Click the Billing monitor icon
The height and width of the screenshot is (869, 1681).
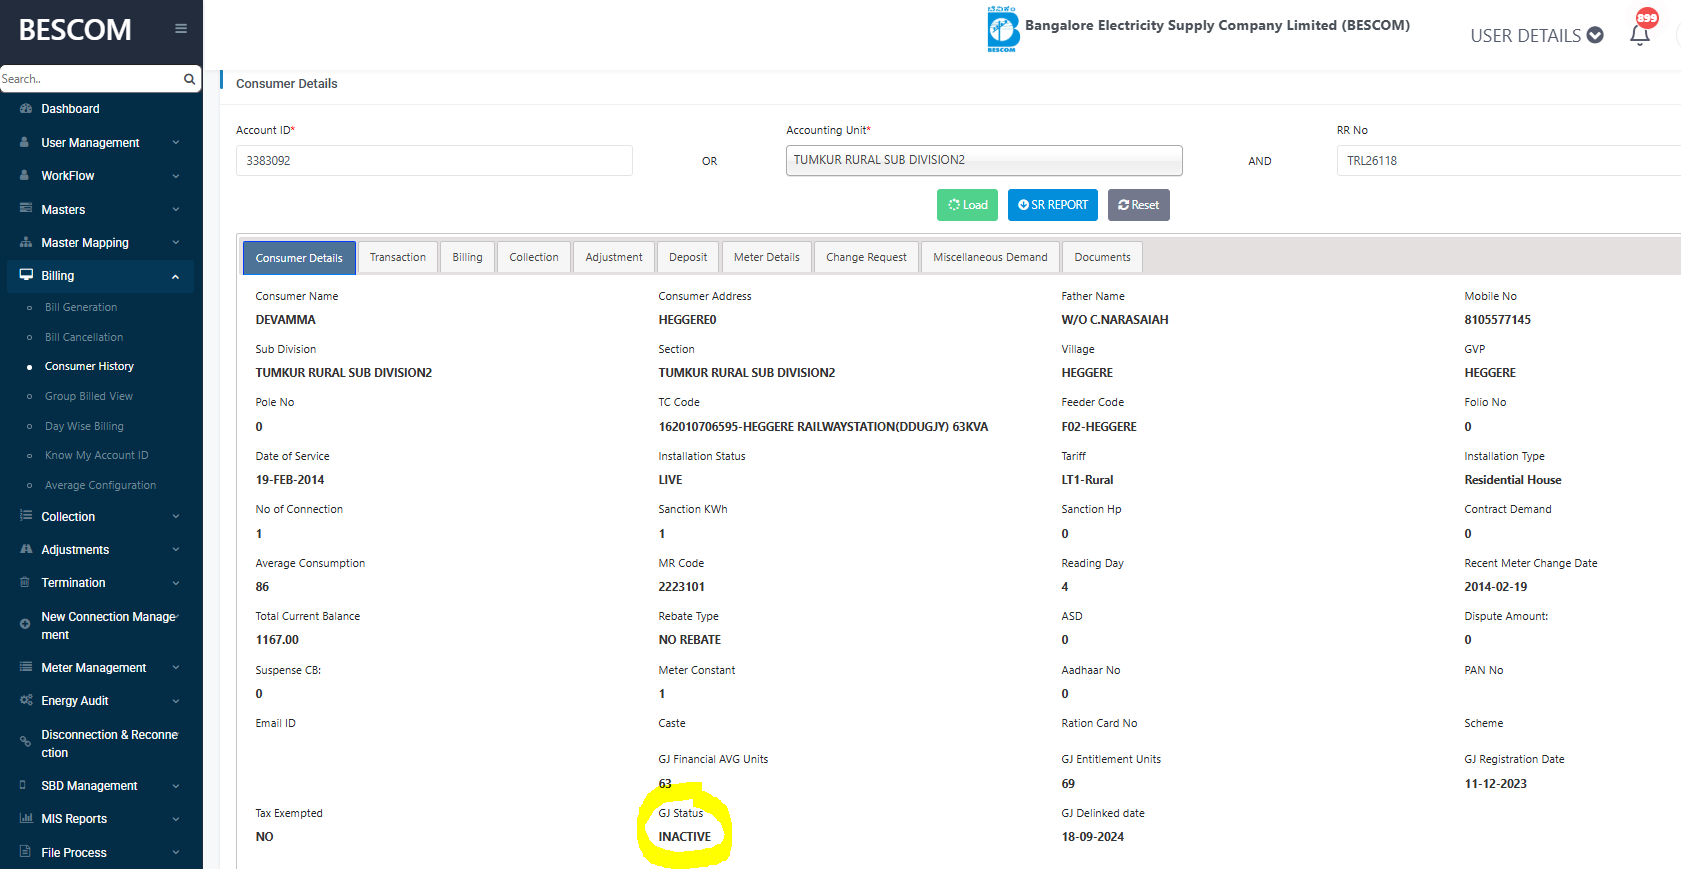[x=26, y=275]
